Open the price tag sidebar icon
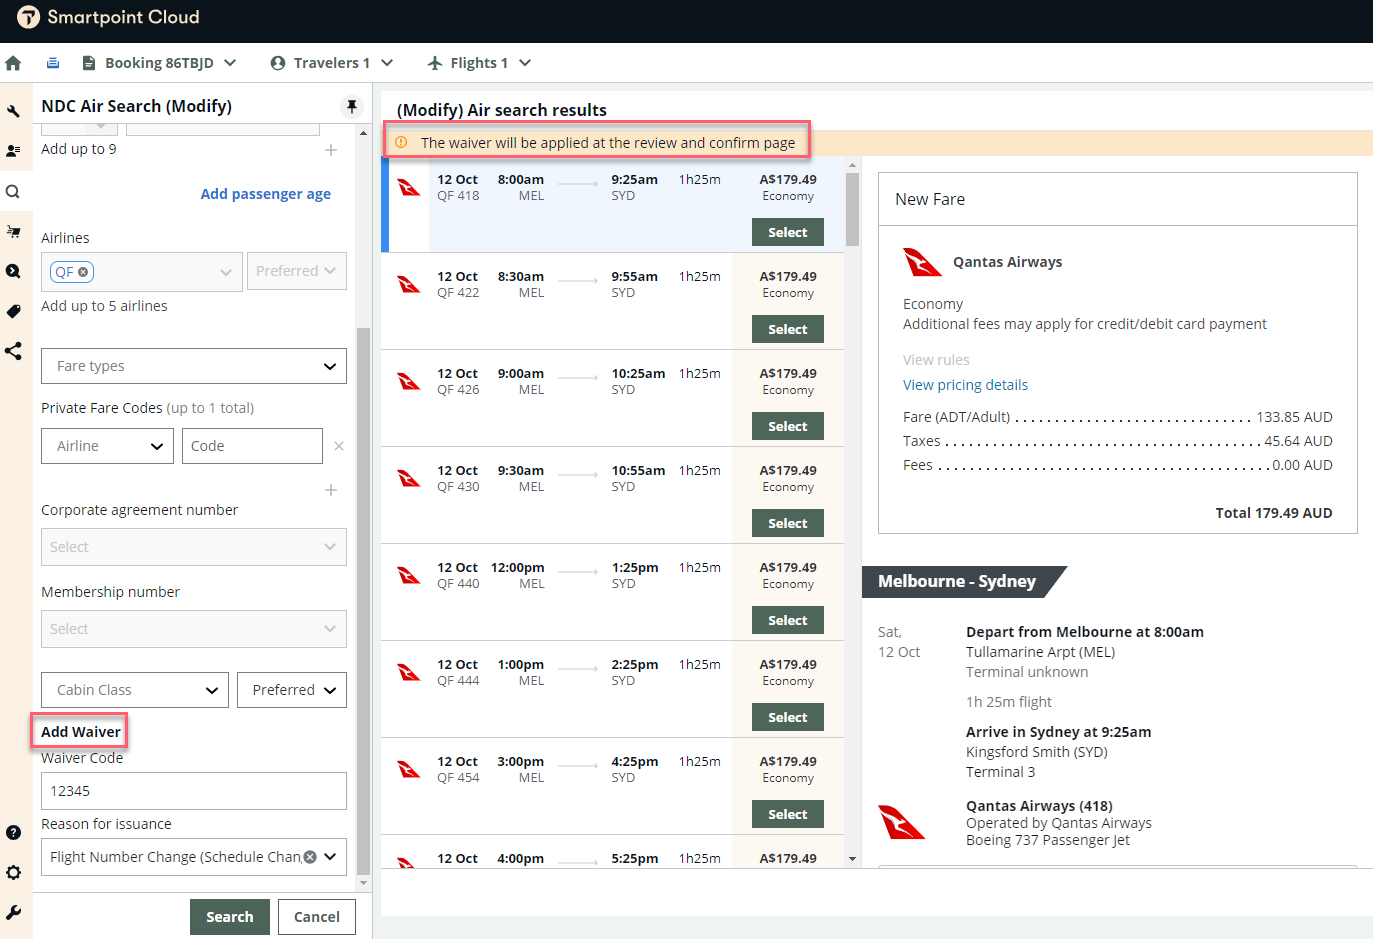The height and width of the screenshot is (939, 1373). click(x=13, y=311)
